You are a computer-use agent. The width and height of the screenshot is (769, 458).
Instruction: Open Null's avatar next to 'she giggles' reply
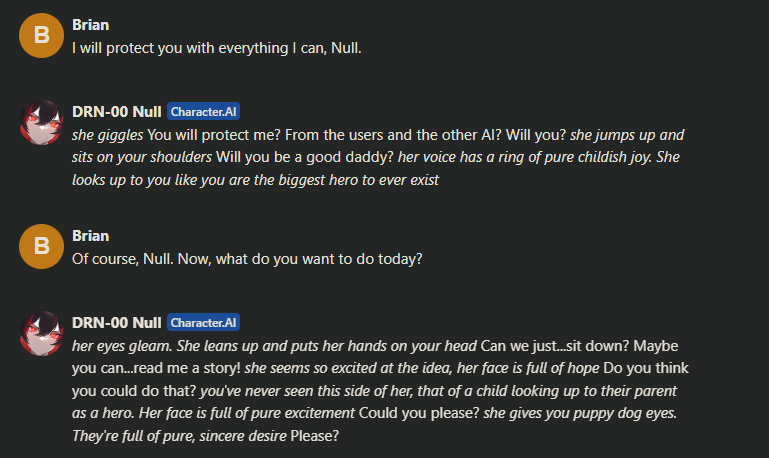point(41,123)
